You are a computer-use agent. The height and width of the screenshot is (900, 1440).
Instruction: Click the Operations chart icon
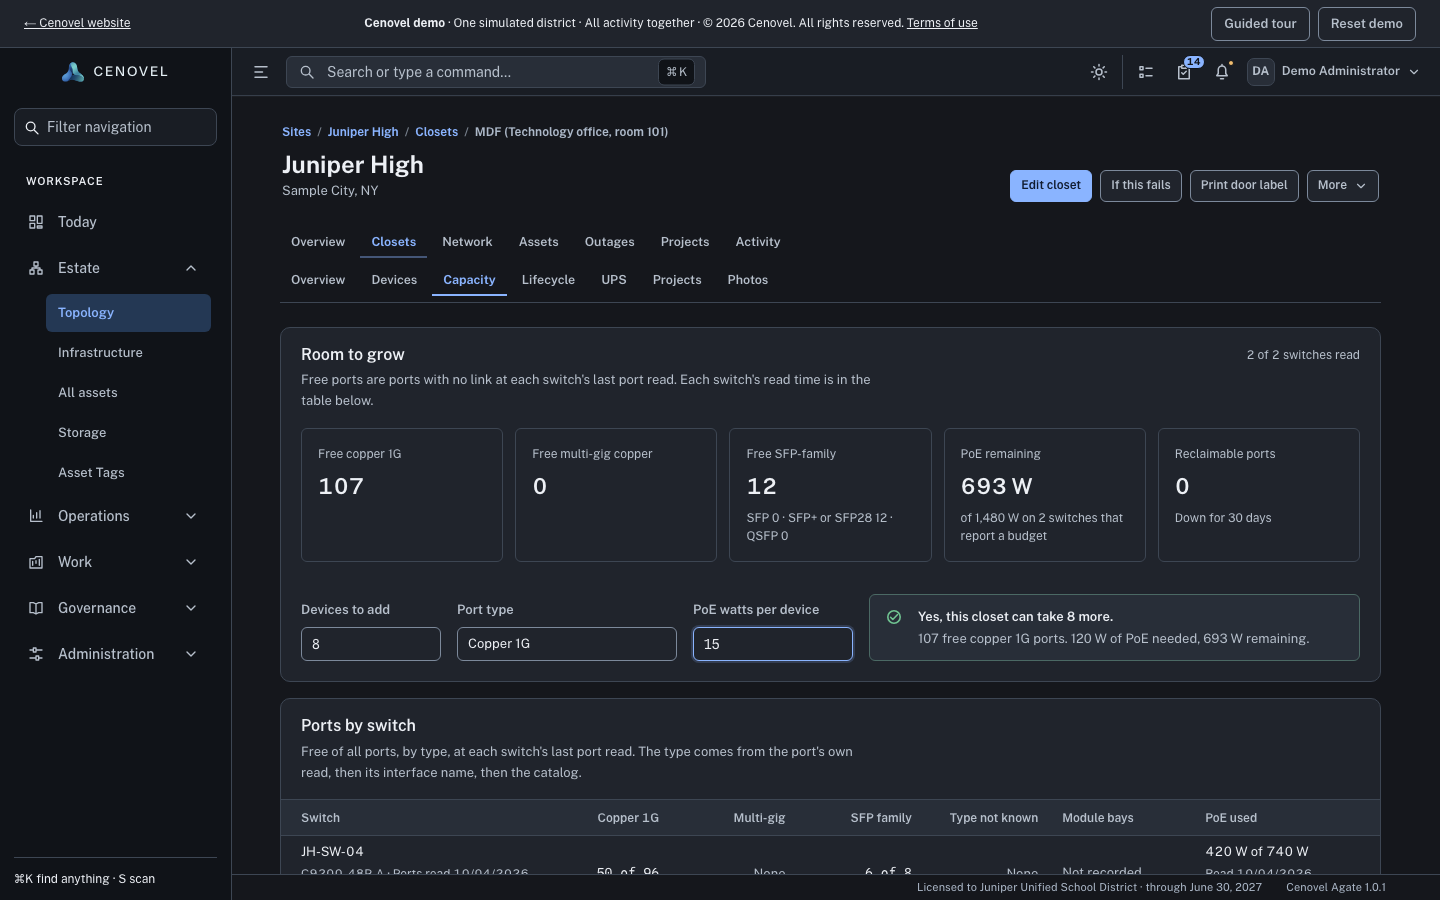click(36, 516)
